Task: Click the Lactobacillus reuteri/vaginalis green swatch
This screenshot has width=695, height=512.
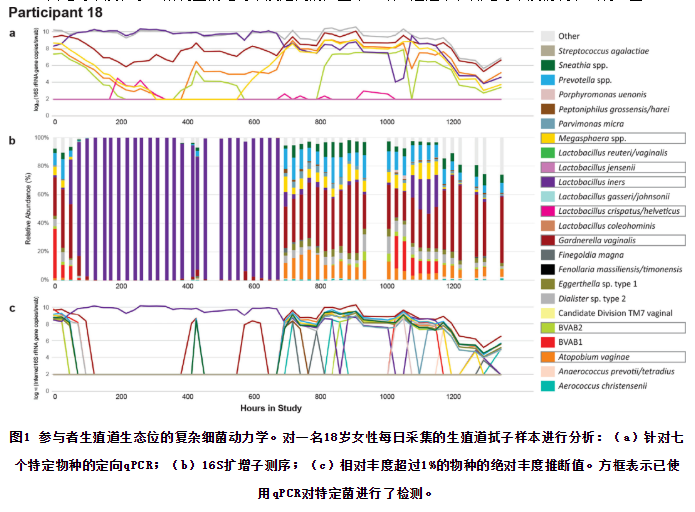Action: coord(548,153)
